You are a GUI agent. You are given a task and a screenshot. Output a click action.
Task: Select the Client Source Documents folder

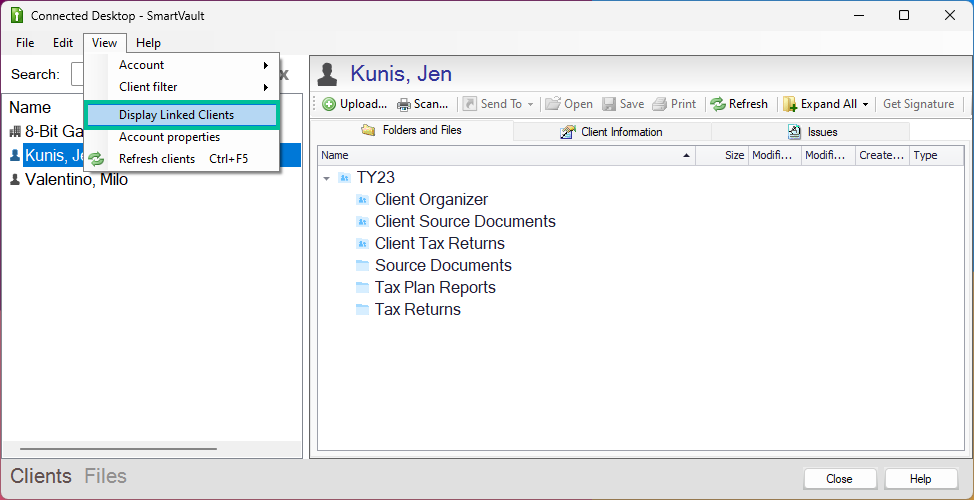coord(465,221)
